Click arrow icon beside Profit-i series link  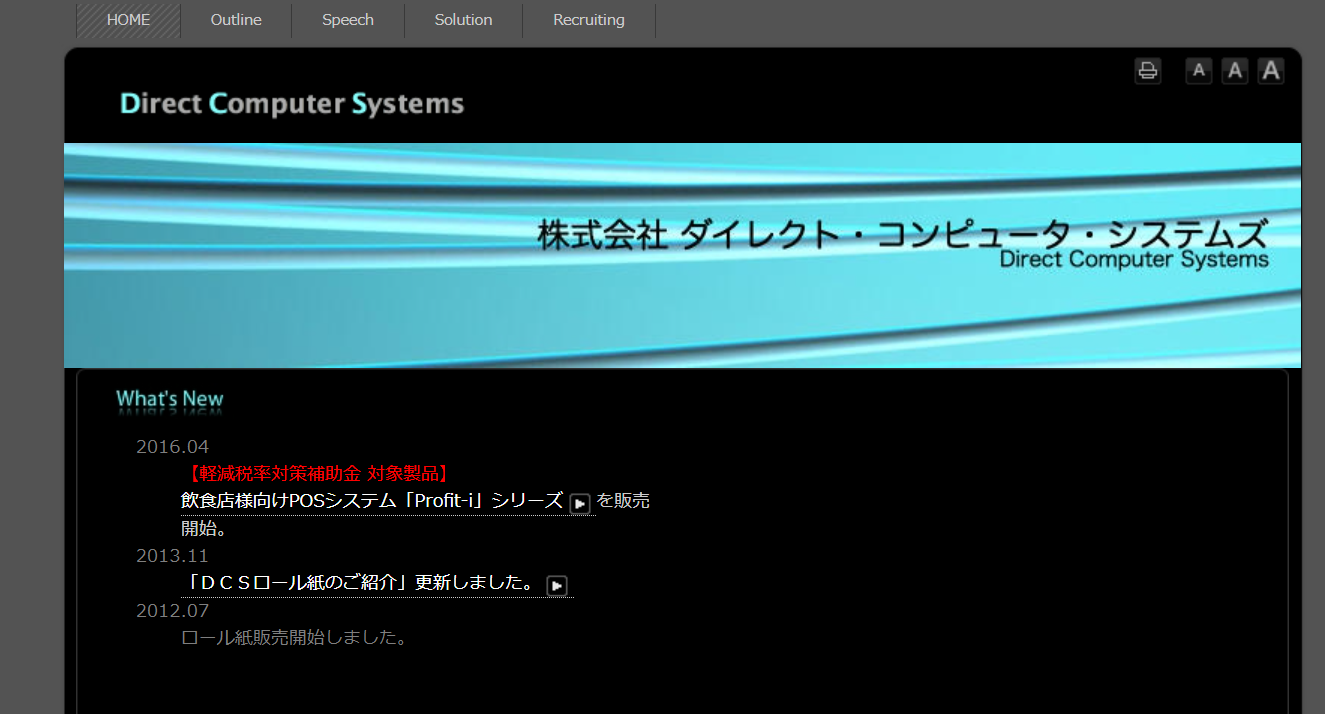[580, 503]
